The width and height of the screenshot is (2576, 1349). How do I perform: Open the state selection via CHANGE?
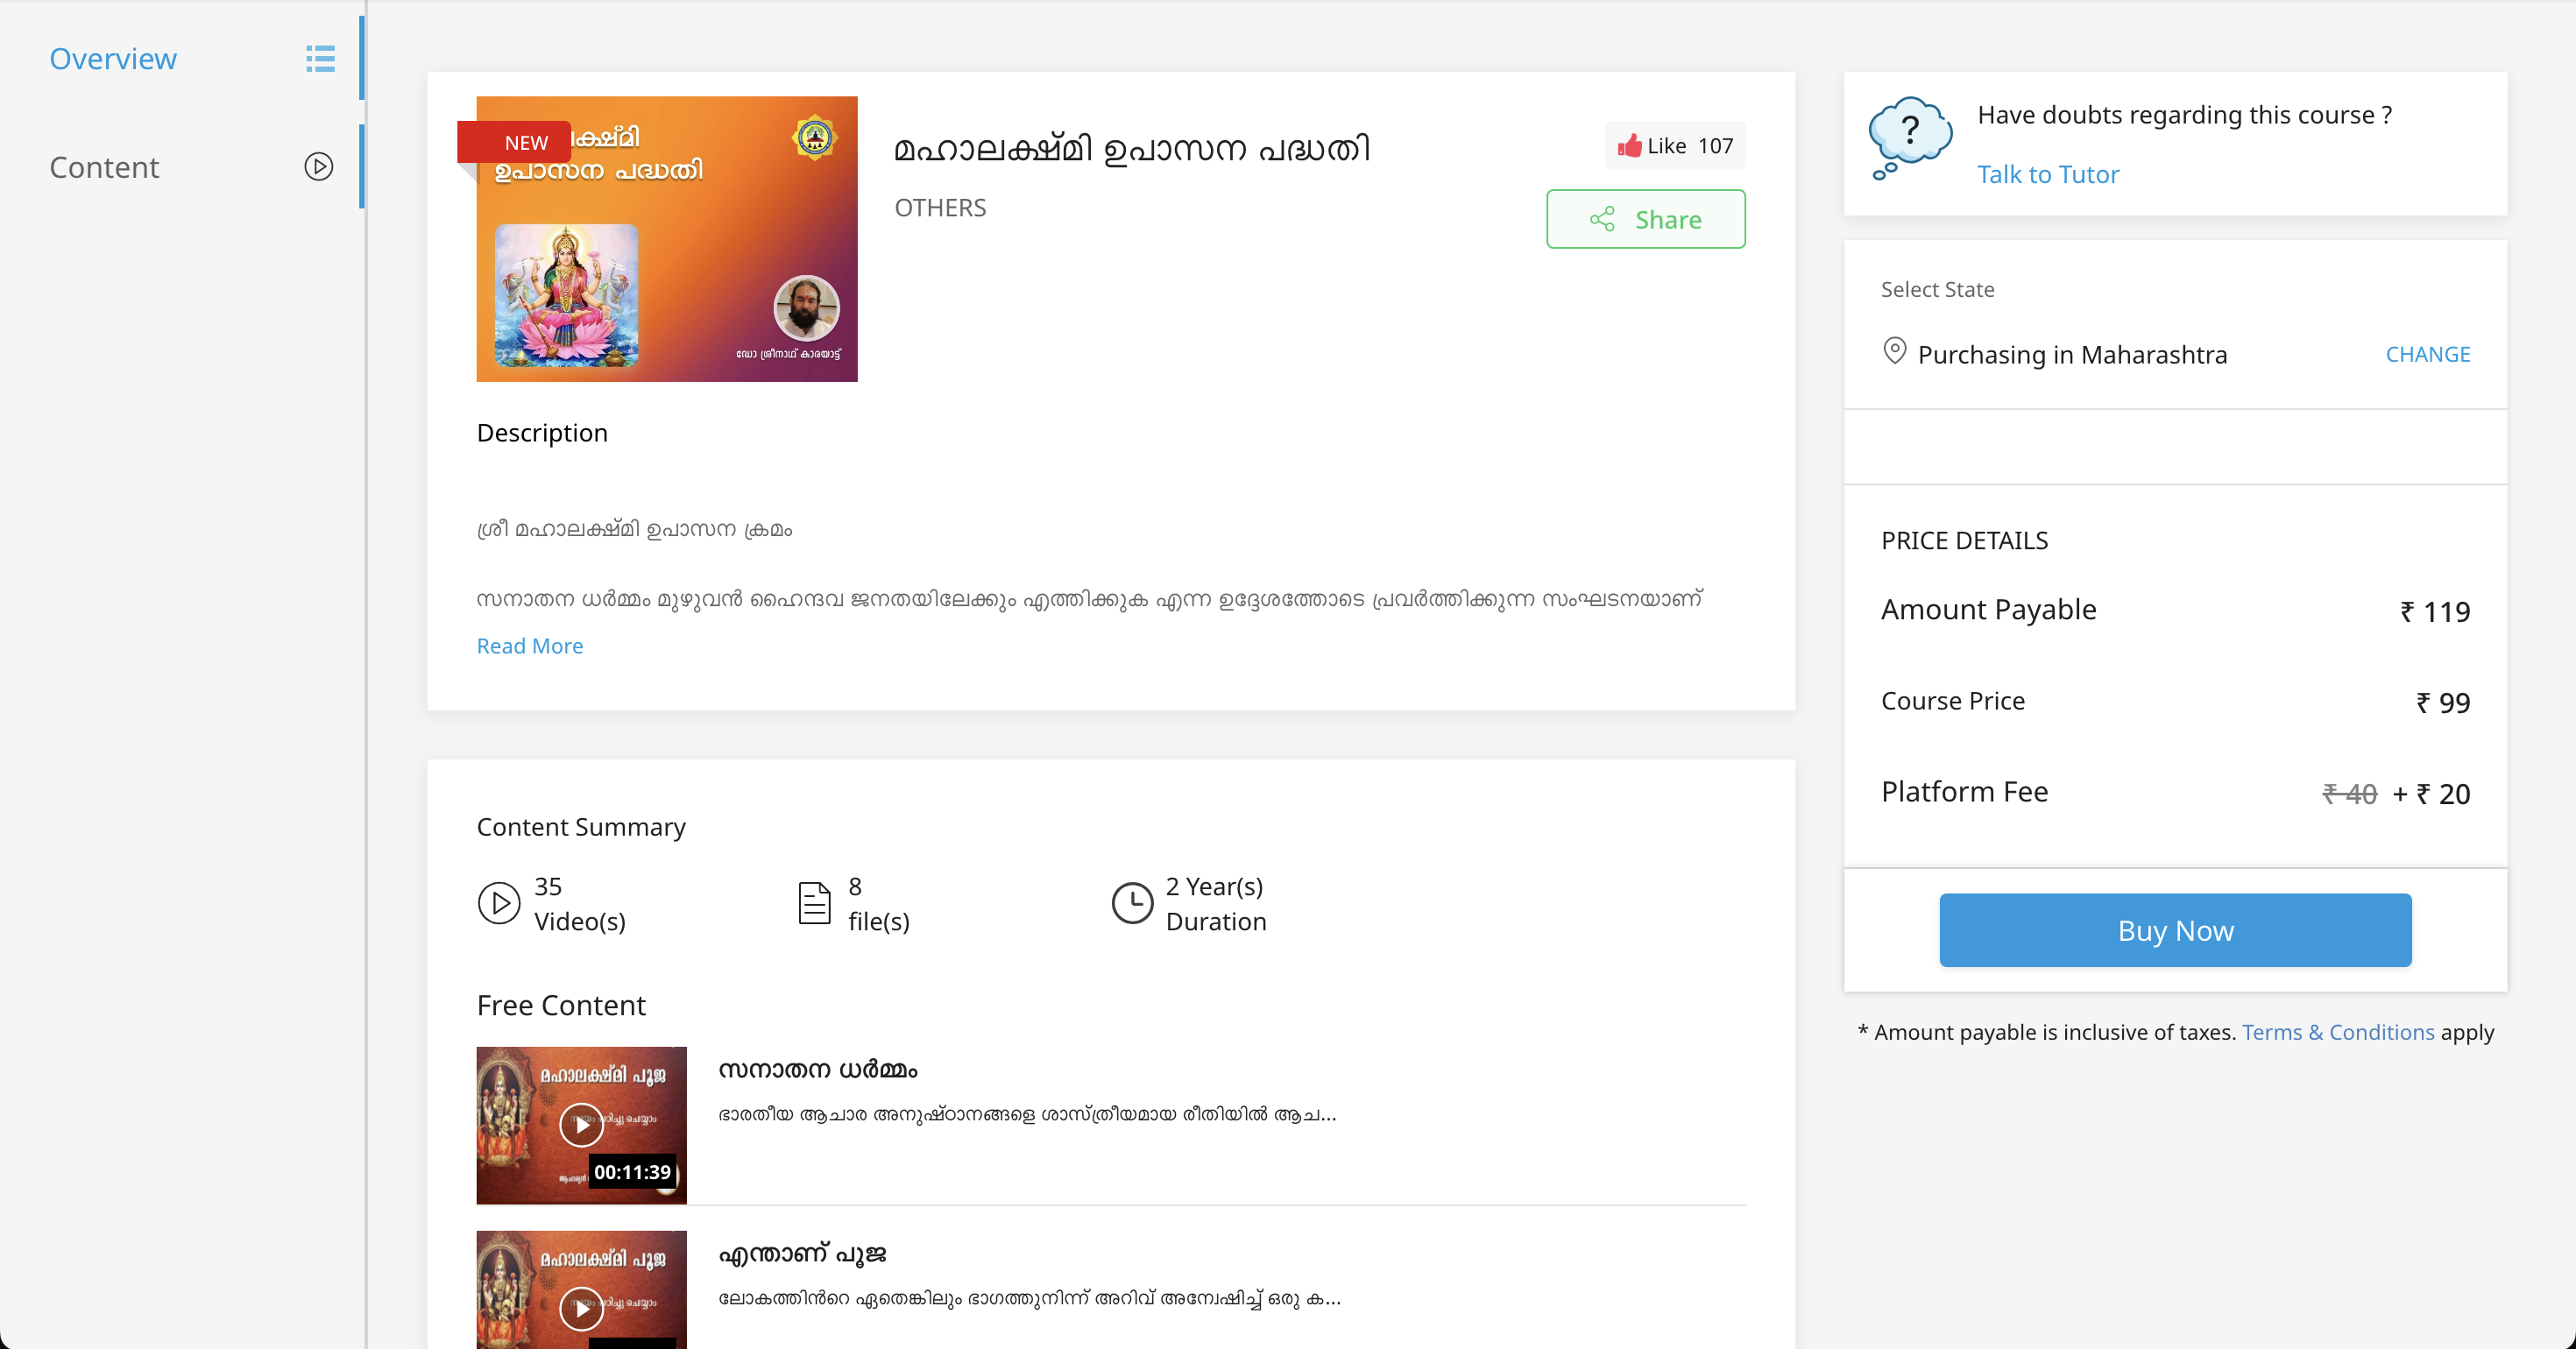[x=2428, y=353]
